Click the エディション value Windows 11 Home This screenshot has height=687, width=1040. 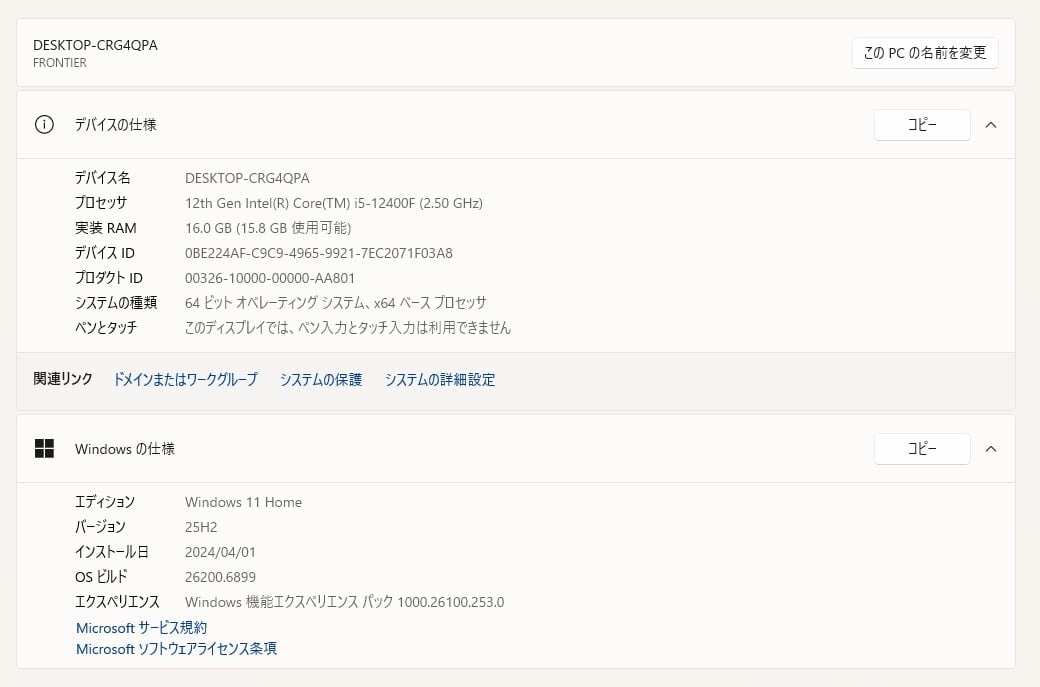[243, 503]
